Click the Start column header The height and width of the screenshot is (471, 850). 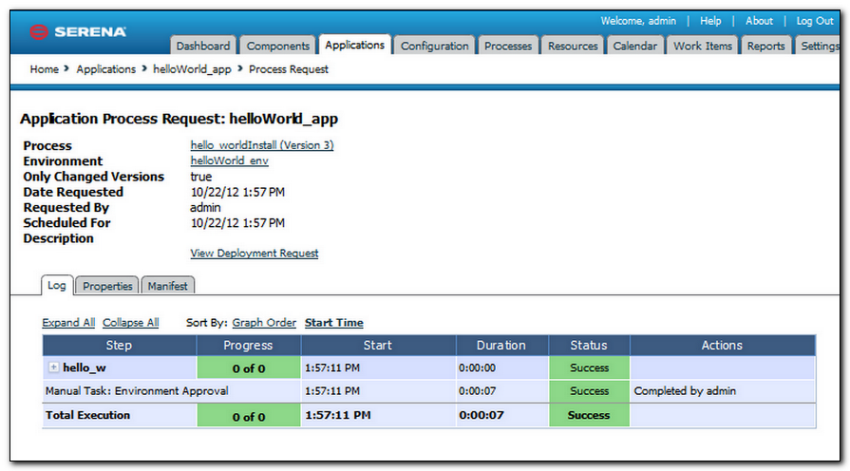(x=378, y=345)
